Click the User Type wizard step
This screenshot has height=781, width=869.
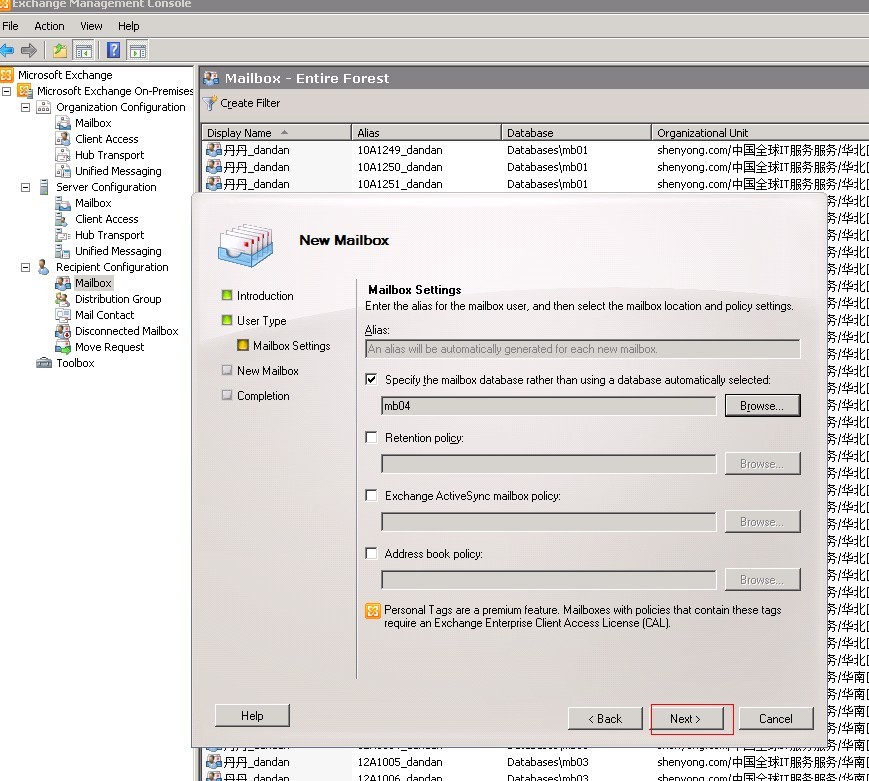(262, 320)
